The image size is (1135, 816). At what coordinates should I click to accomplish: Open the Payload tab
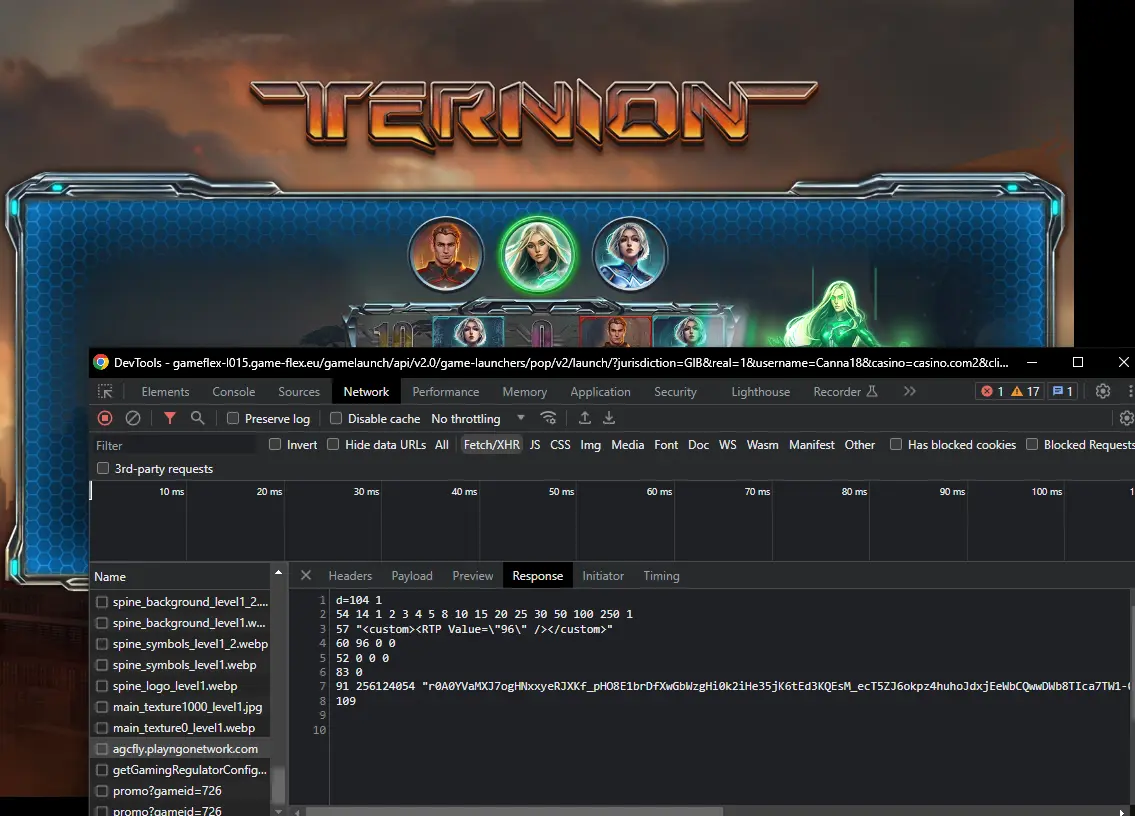(x=412, y=576)
